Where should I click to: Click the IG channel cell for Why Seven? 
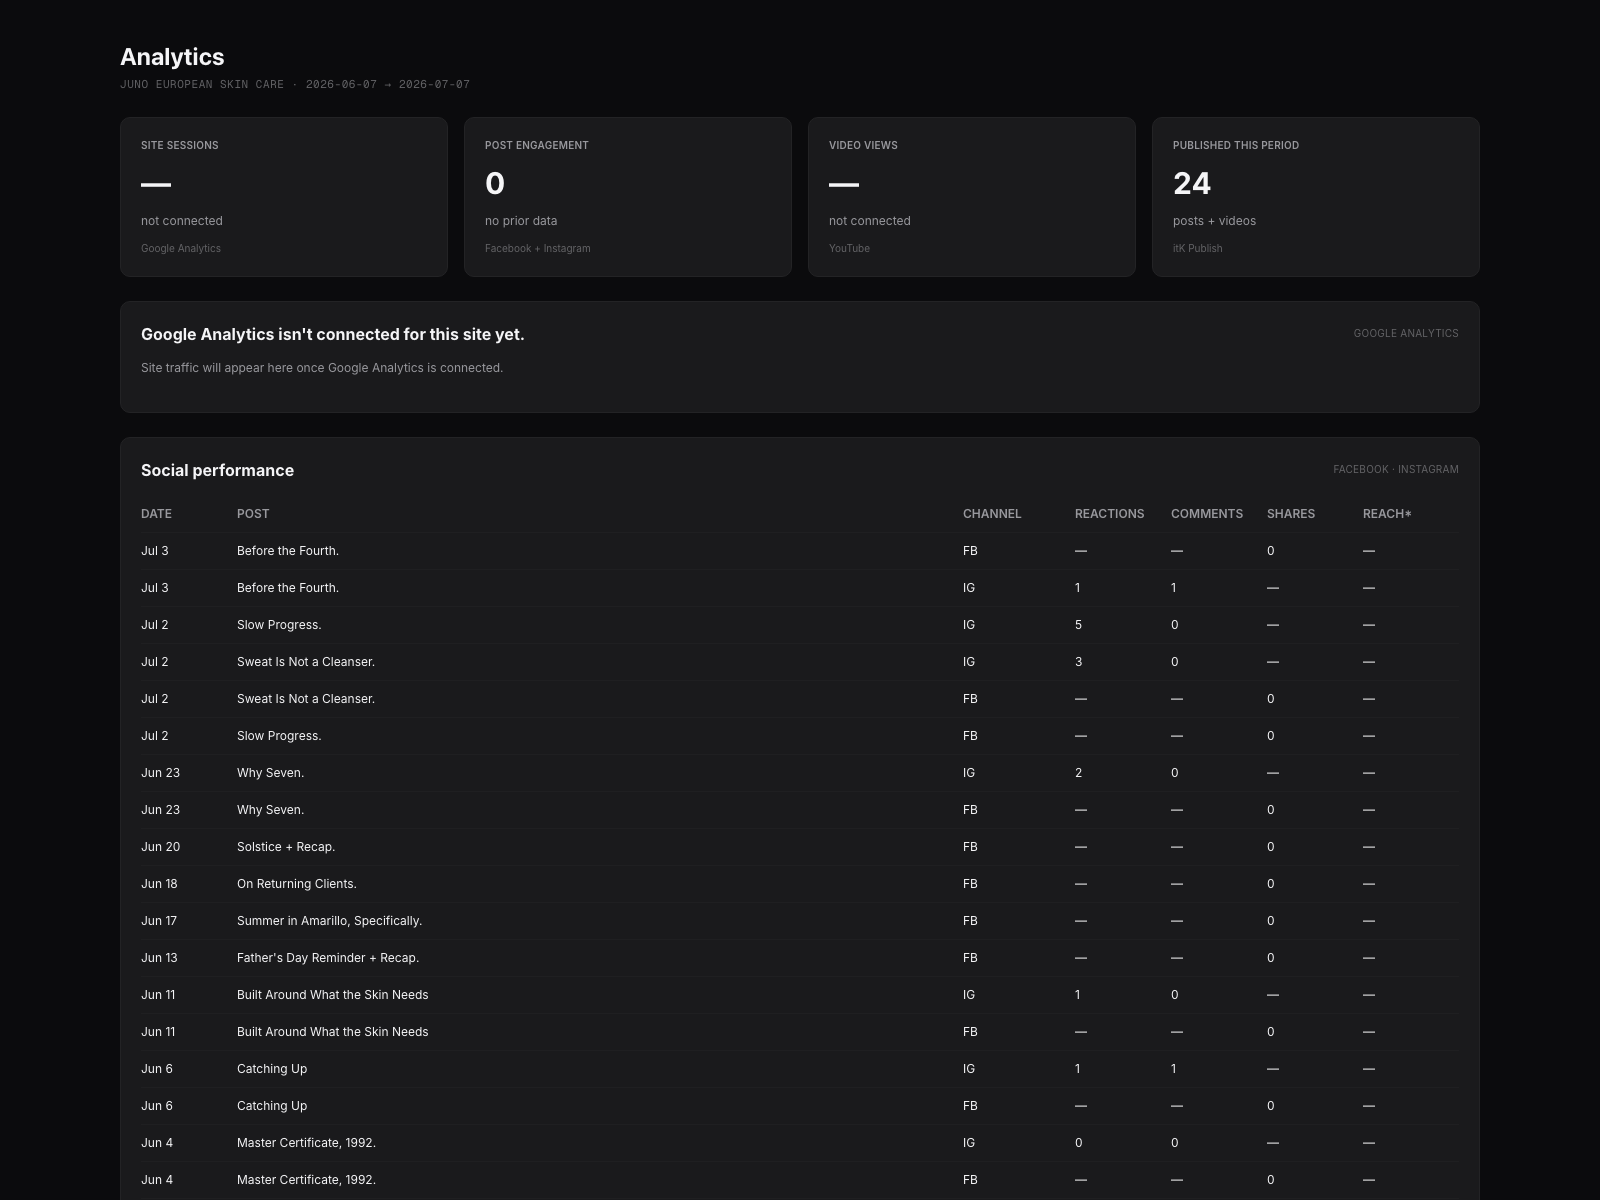[968, 773]
